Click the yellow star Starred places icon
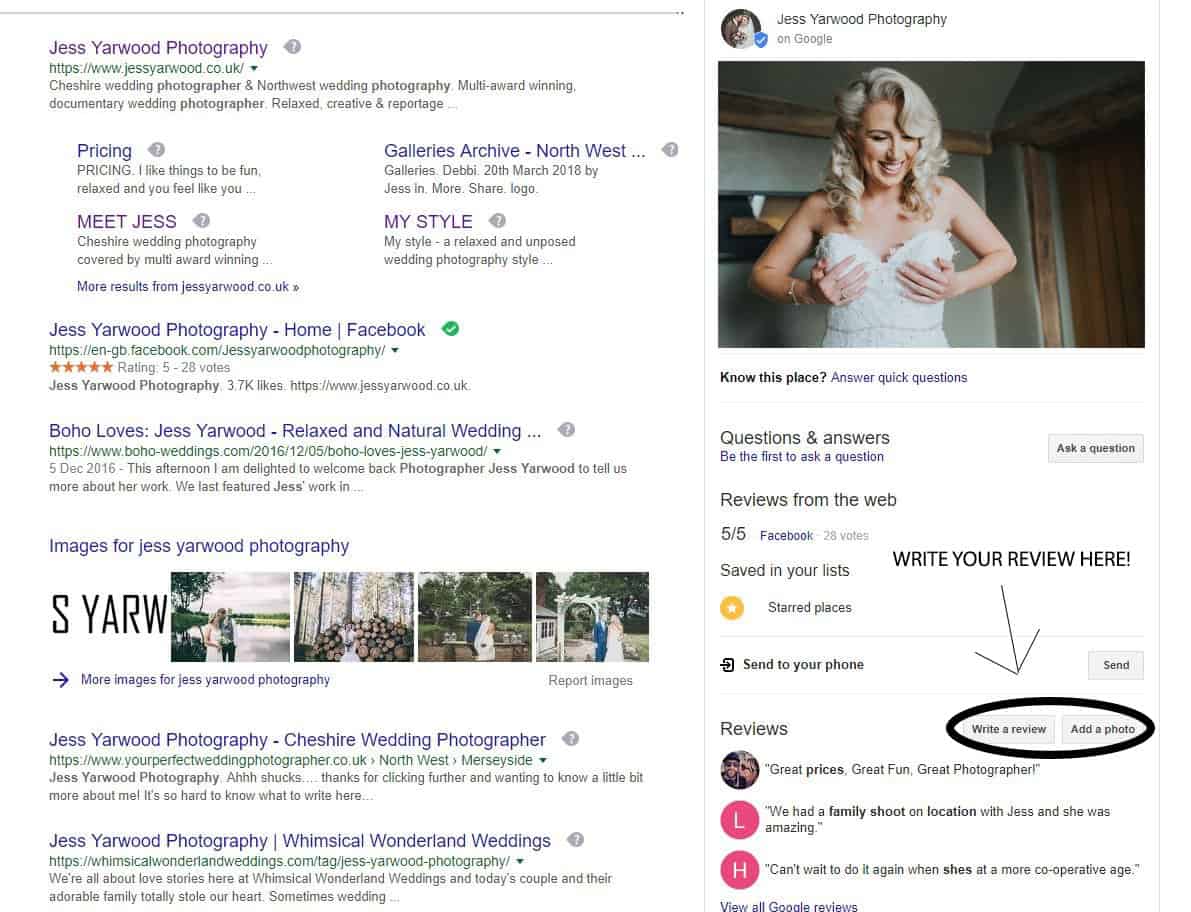This screenshot has width=1191, height=912. click(x=732, y=607)
